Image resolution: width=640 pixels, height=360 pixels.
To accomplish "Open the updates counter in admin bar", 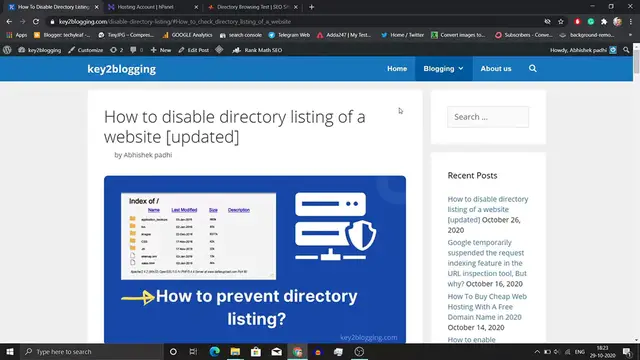I will 116,50.
